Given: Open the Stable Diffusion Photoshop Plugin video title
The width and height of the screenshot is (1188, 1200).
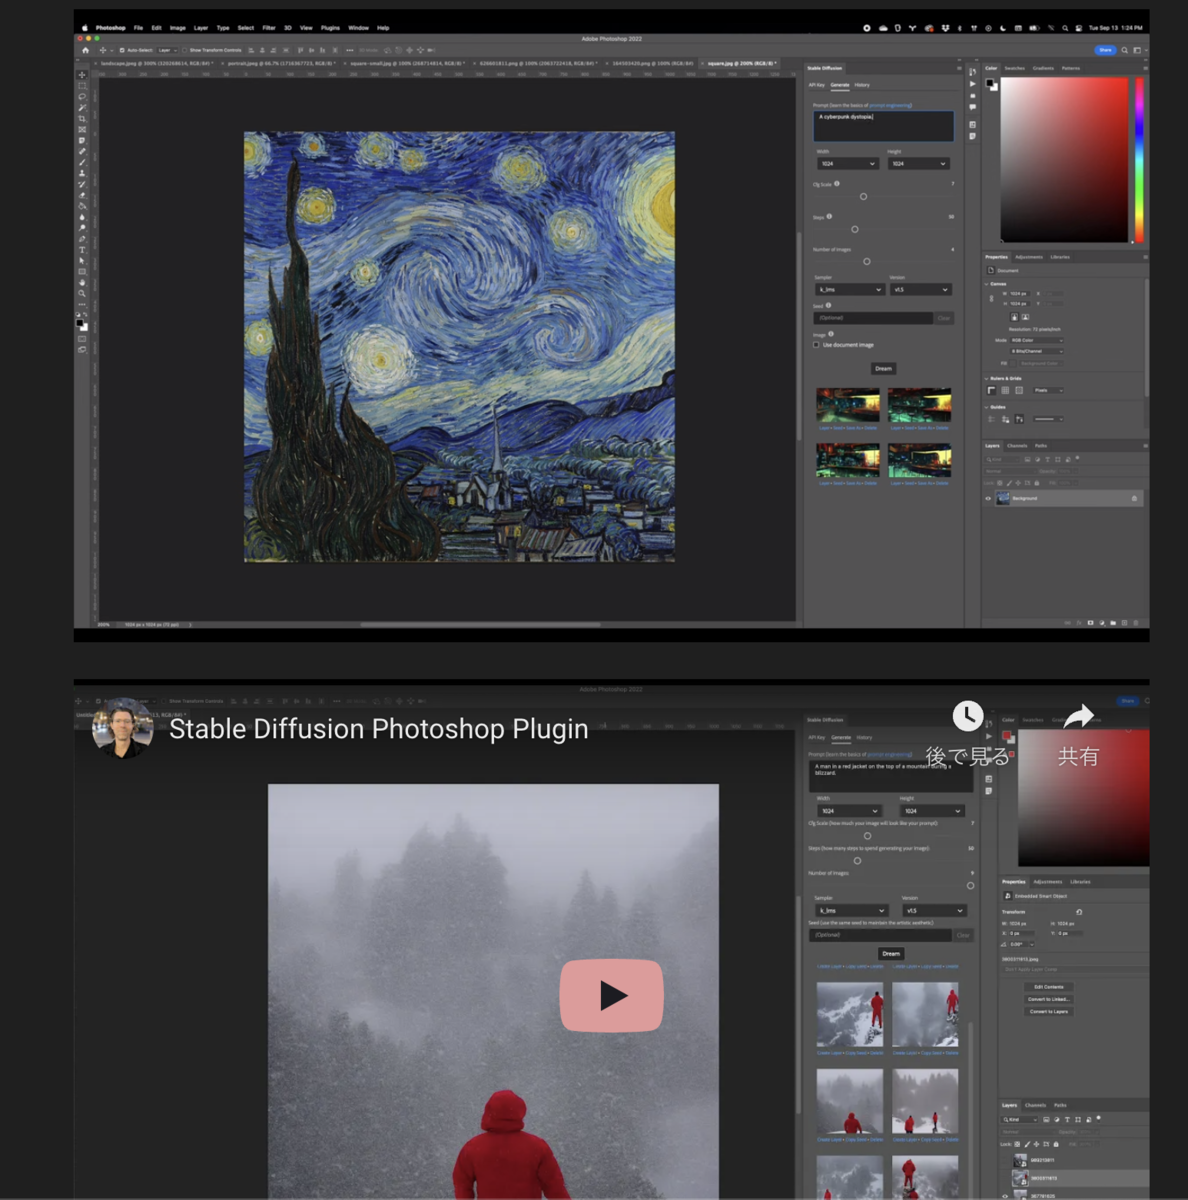Looking at the screenshot, I should coord(378,729).
